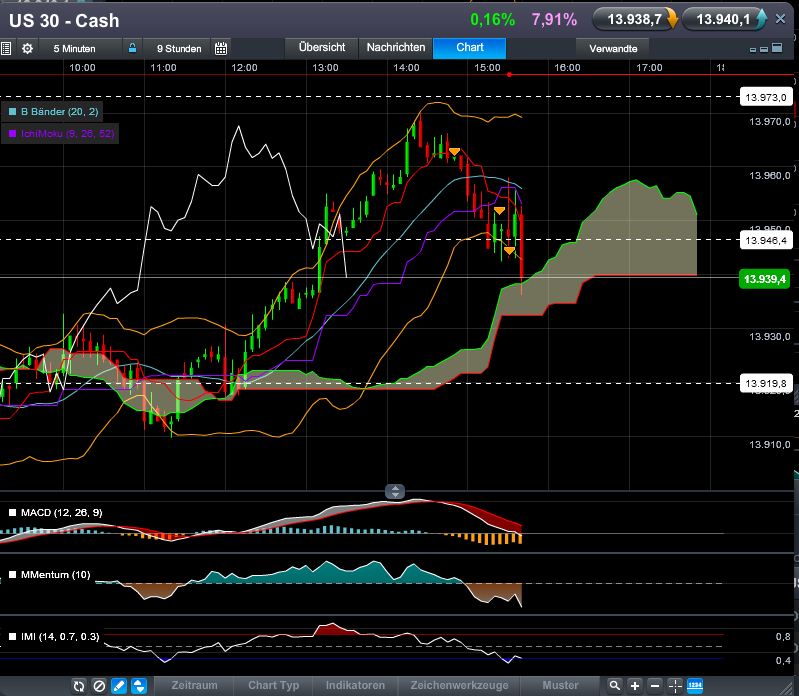The height and width of the screenshot is (696, 799).
Task: Select the Chart tab
Action: click(470, 47)
